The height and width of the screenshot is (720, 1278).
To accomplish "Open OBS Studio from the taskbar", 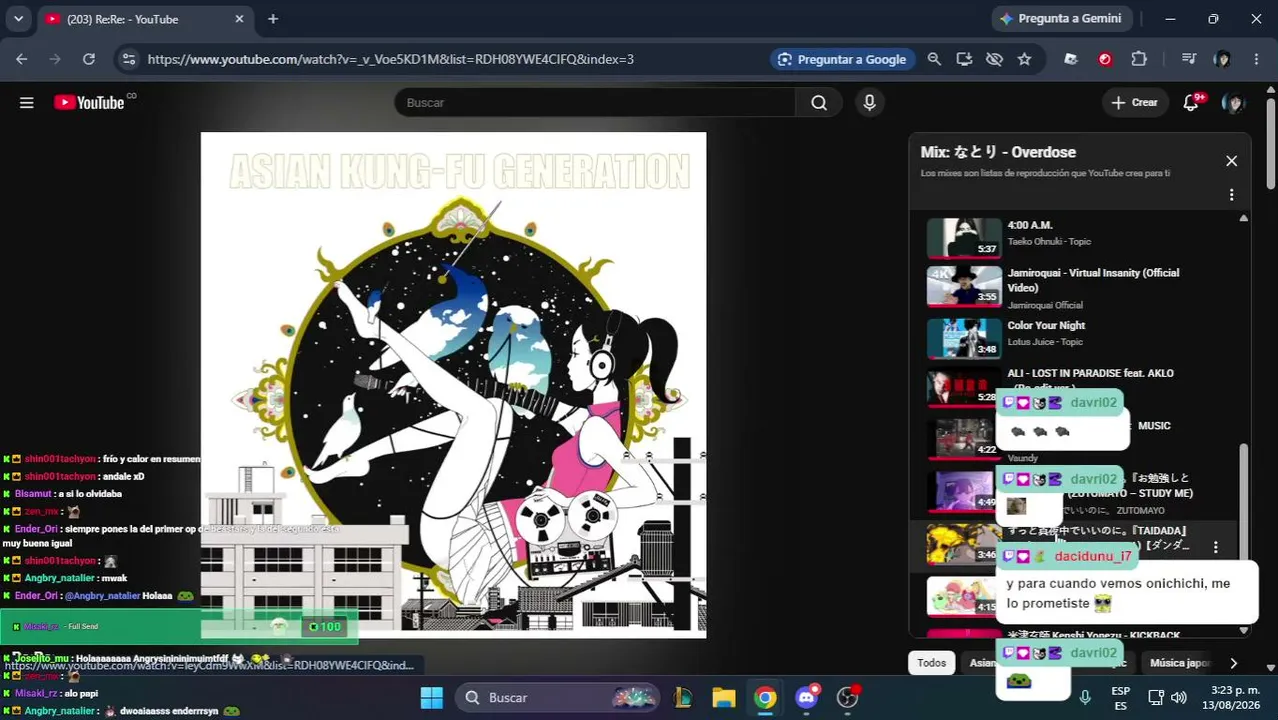I will pyautogui.click(x=848, y=697).
